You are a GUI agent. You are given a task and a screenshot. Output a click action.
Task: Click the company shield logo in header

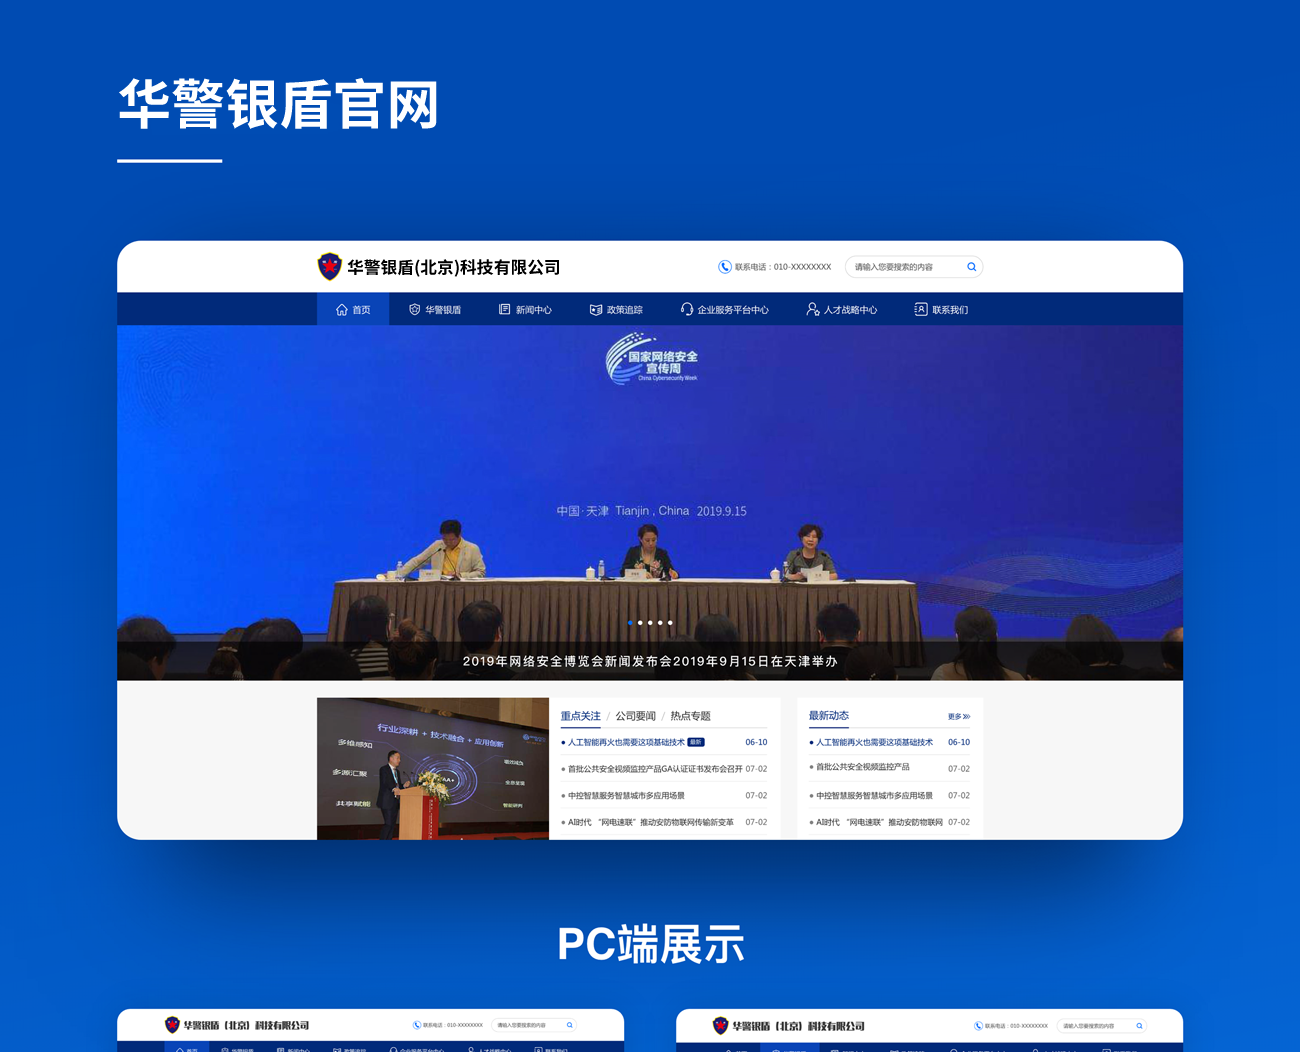(x=329, y=267)
